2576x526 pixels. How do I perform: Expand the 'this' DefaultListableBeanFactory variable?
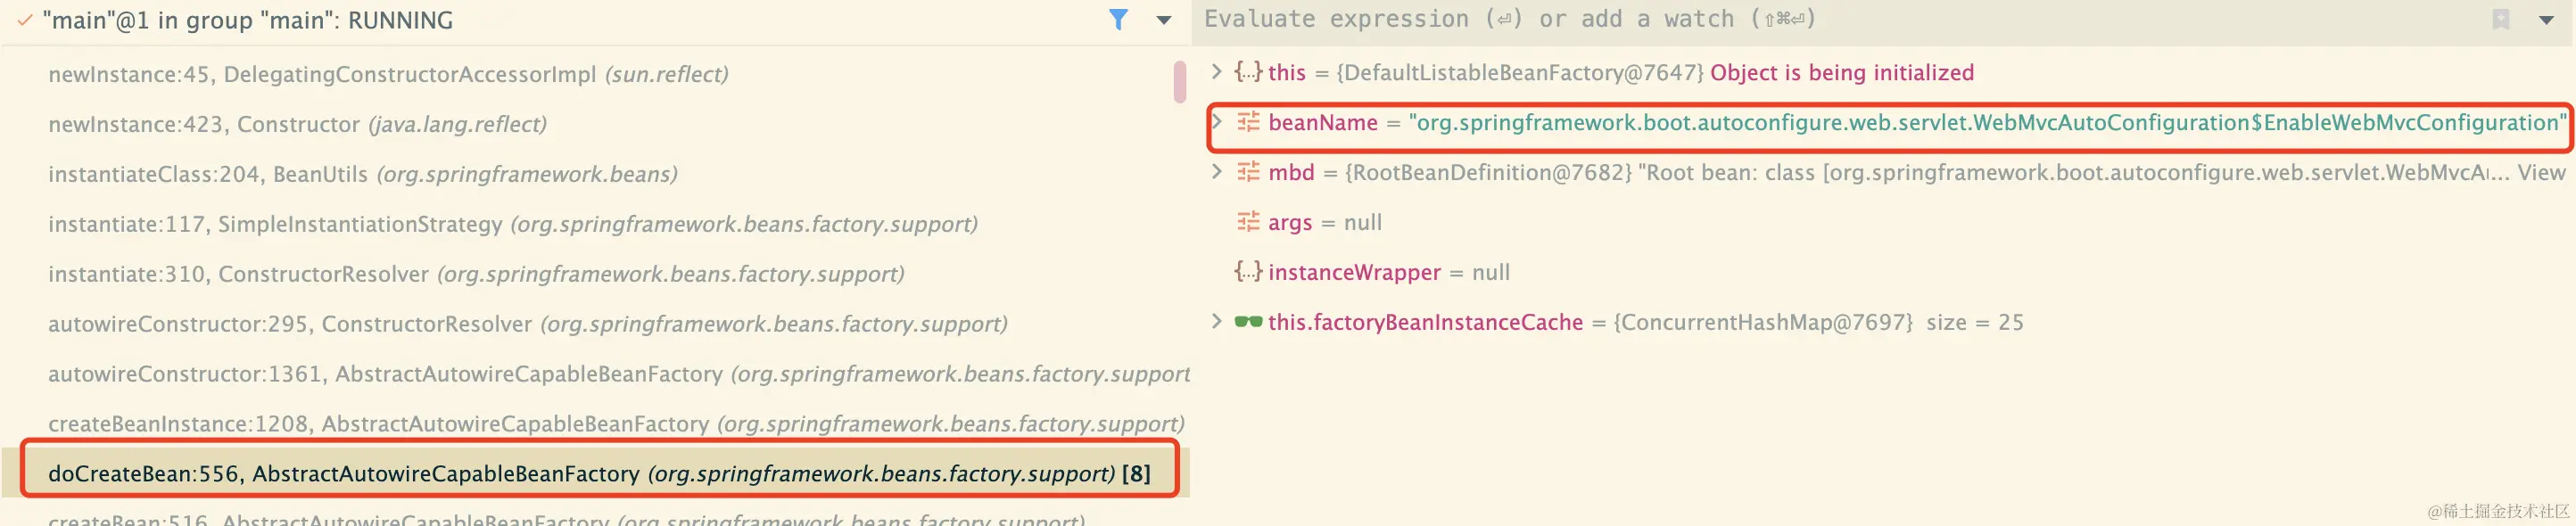pyautogui.click(x=1216, y=71)
